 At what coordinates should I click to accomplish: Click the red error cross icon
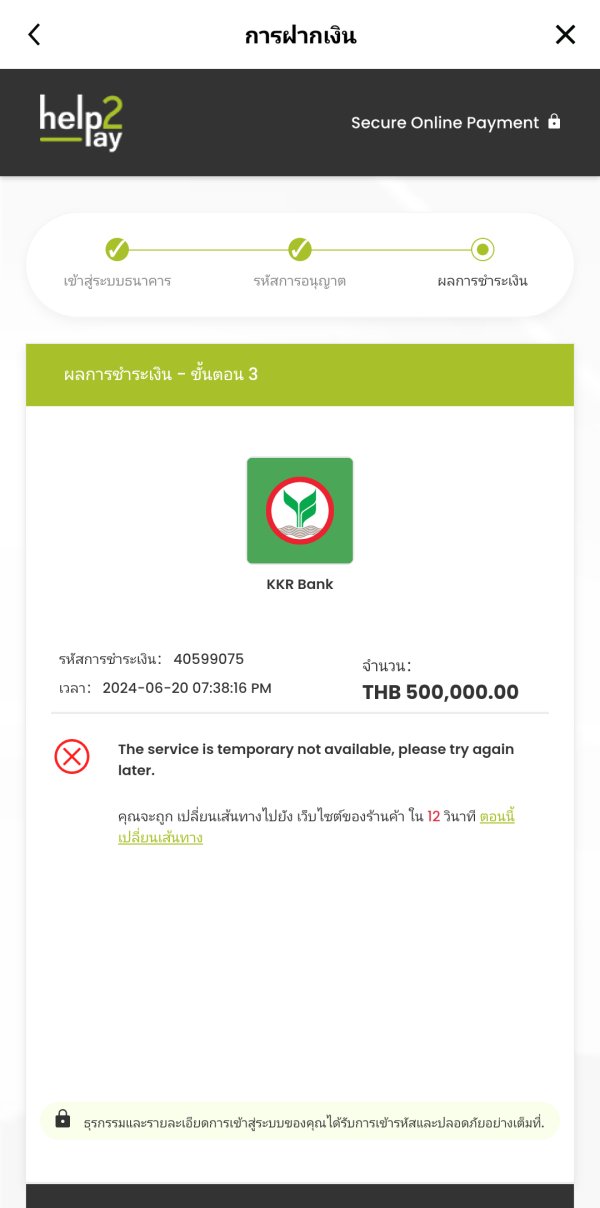point(72,757)
